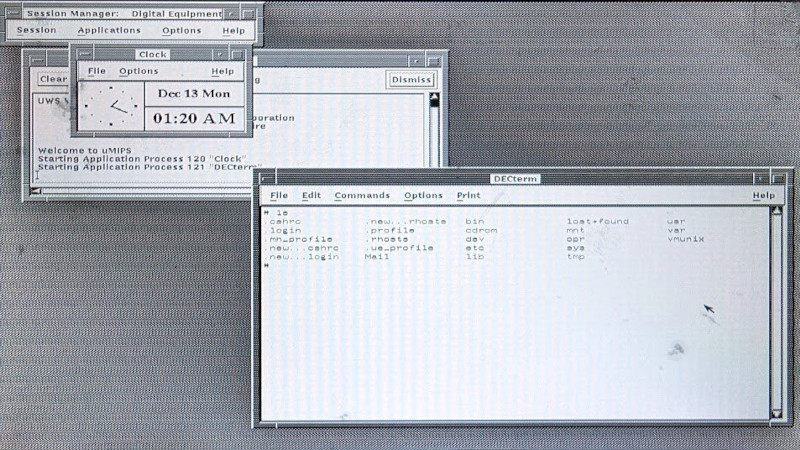
Task: Open the Print menu in DECterm
Action: pyautogui.click(x=468, y=195)
